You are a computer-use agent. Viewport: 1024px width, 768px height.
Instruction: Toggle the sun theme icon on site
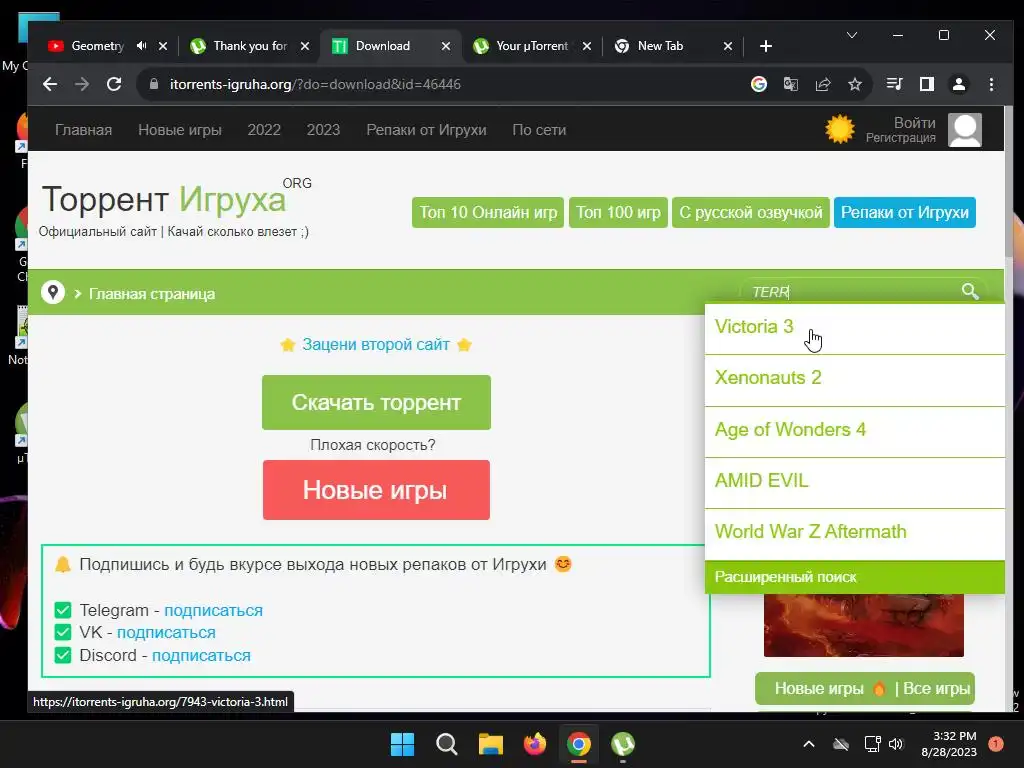click(x=840, y=129)
